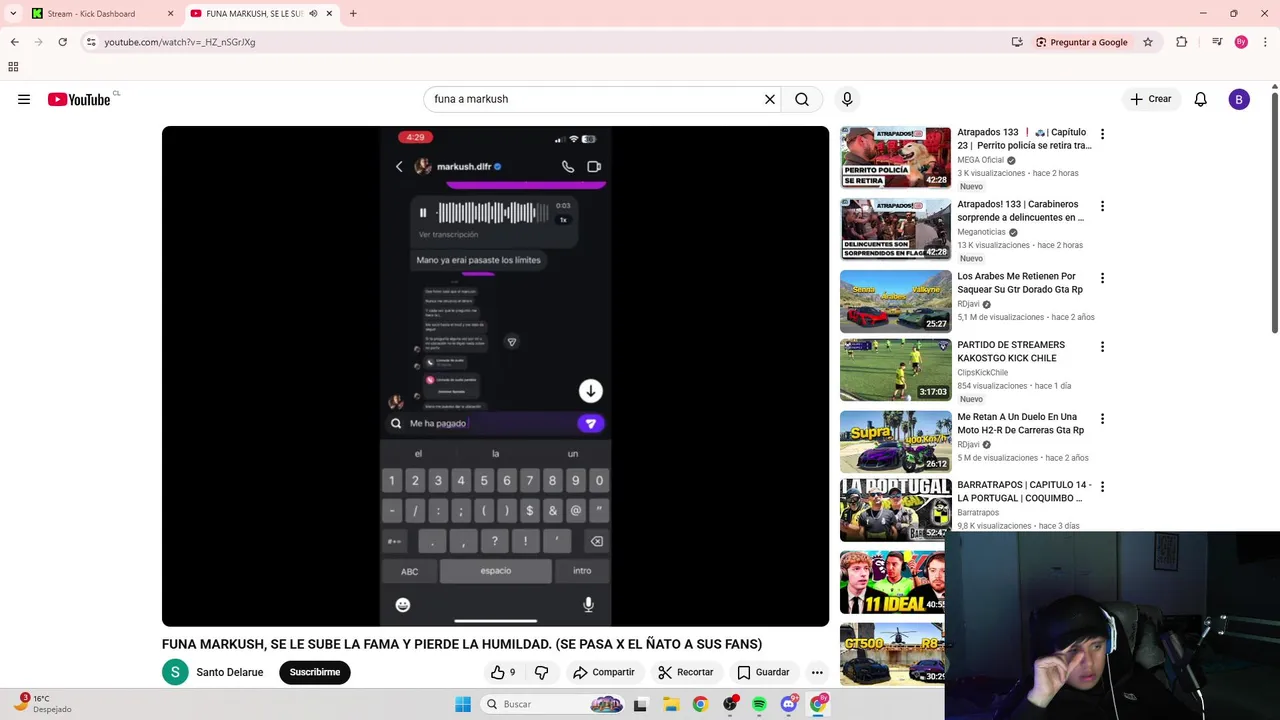Like the video with thumbs up
This screenshot has height=720, width=1280.
pyautogui.click(x=502, y=672)
